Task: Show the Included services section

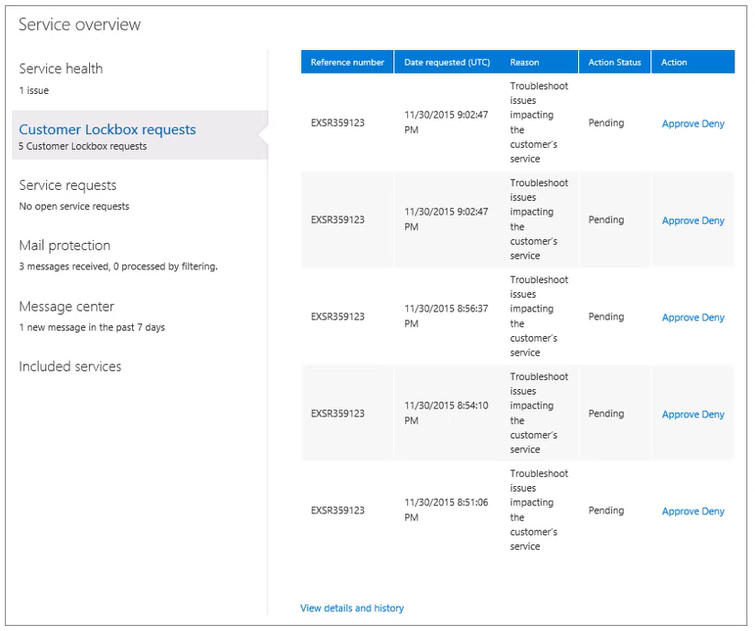Action: pos(70,367)
